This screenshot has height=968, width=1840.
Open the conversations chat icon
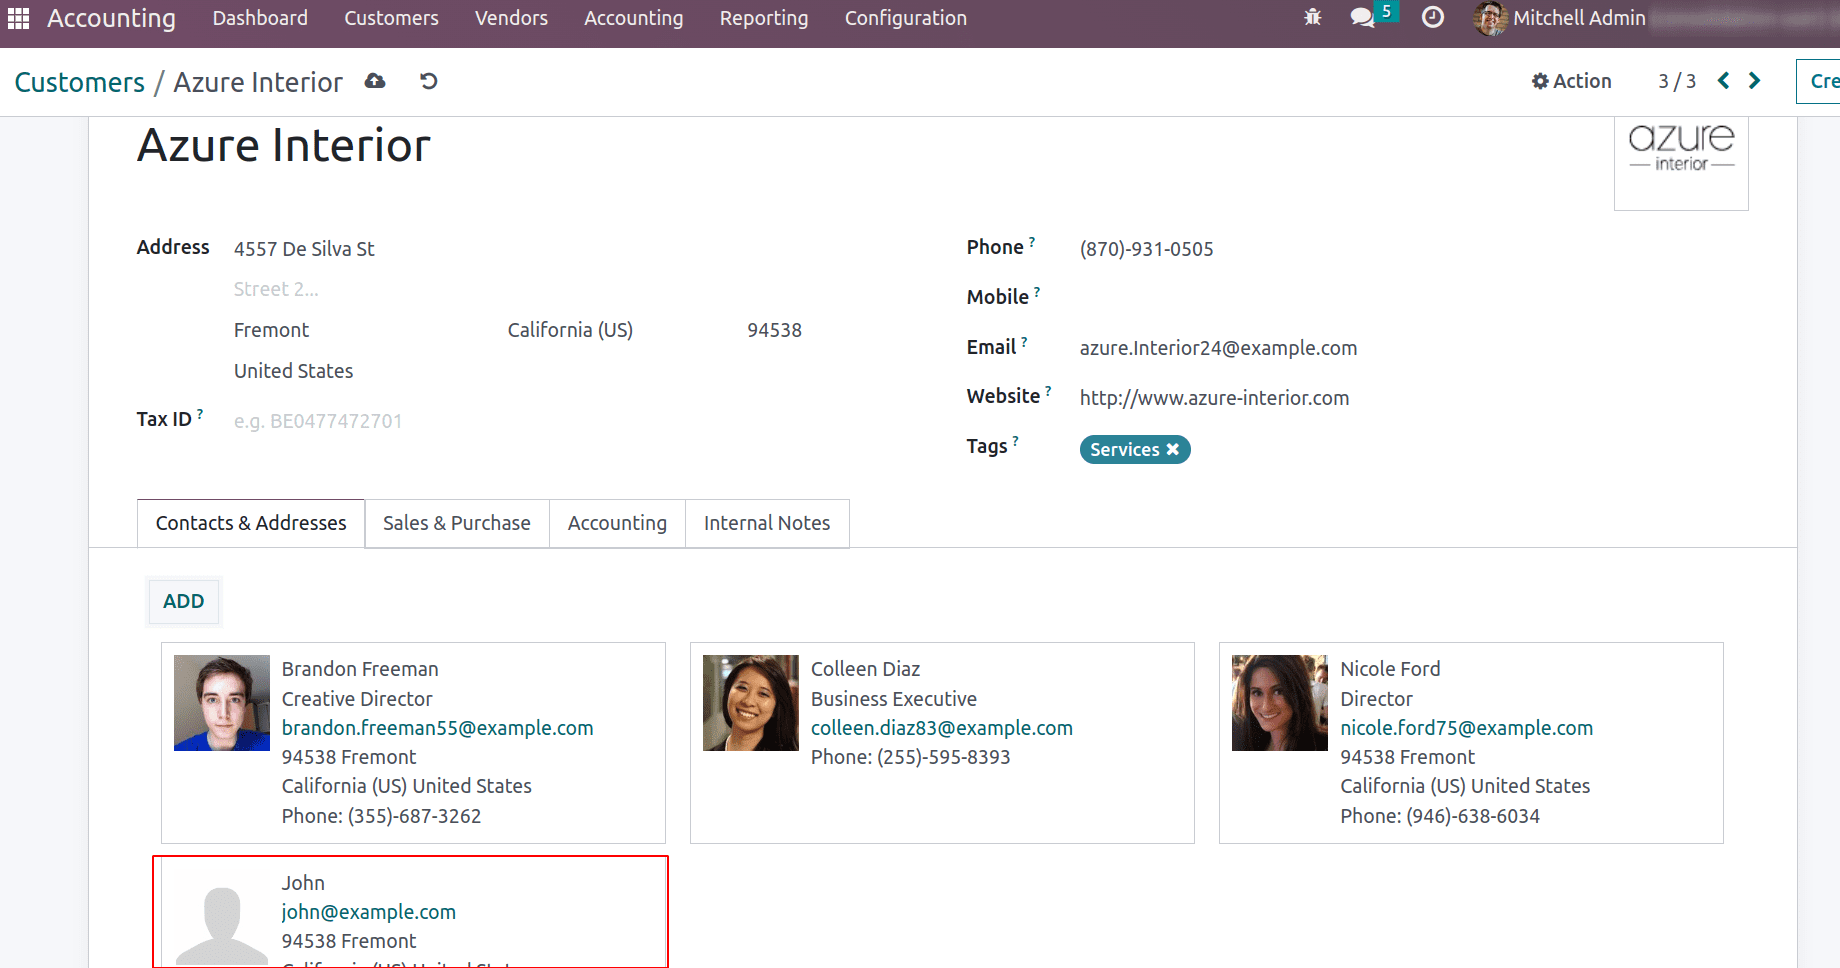coord(1362,18)
